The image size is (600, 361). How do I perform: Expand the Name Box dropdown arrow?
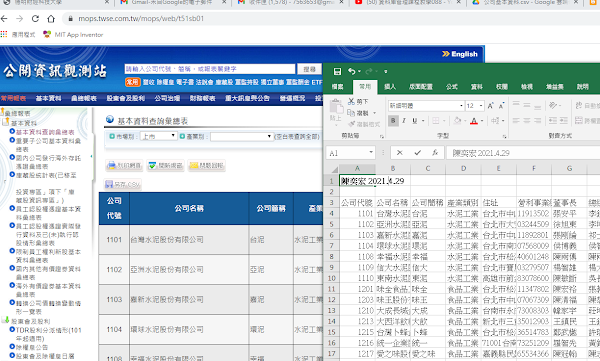tap(371, 153)
